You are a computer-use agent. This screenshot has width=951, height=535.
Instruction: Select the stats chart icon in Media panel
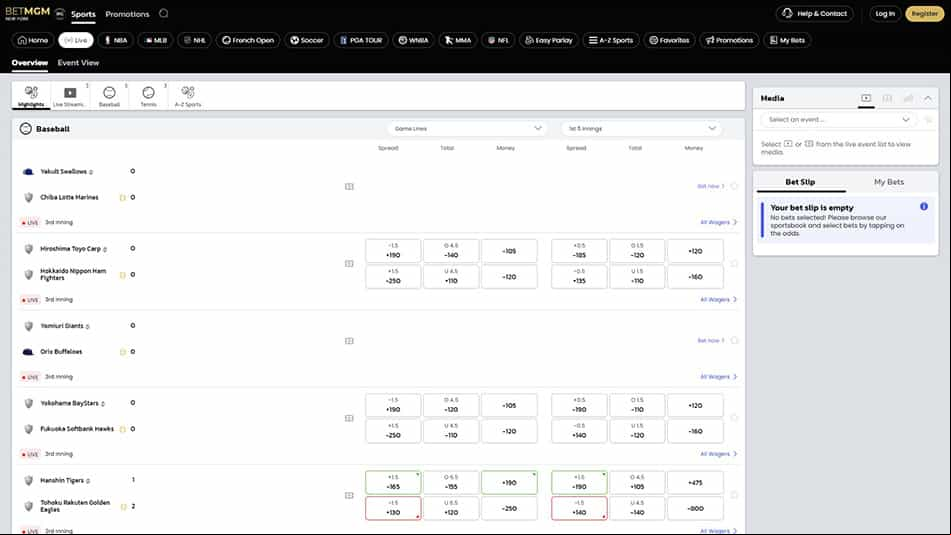point(908,98)
